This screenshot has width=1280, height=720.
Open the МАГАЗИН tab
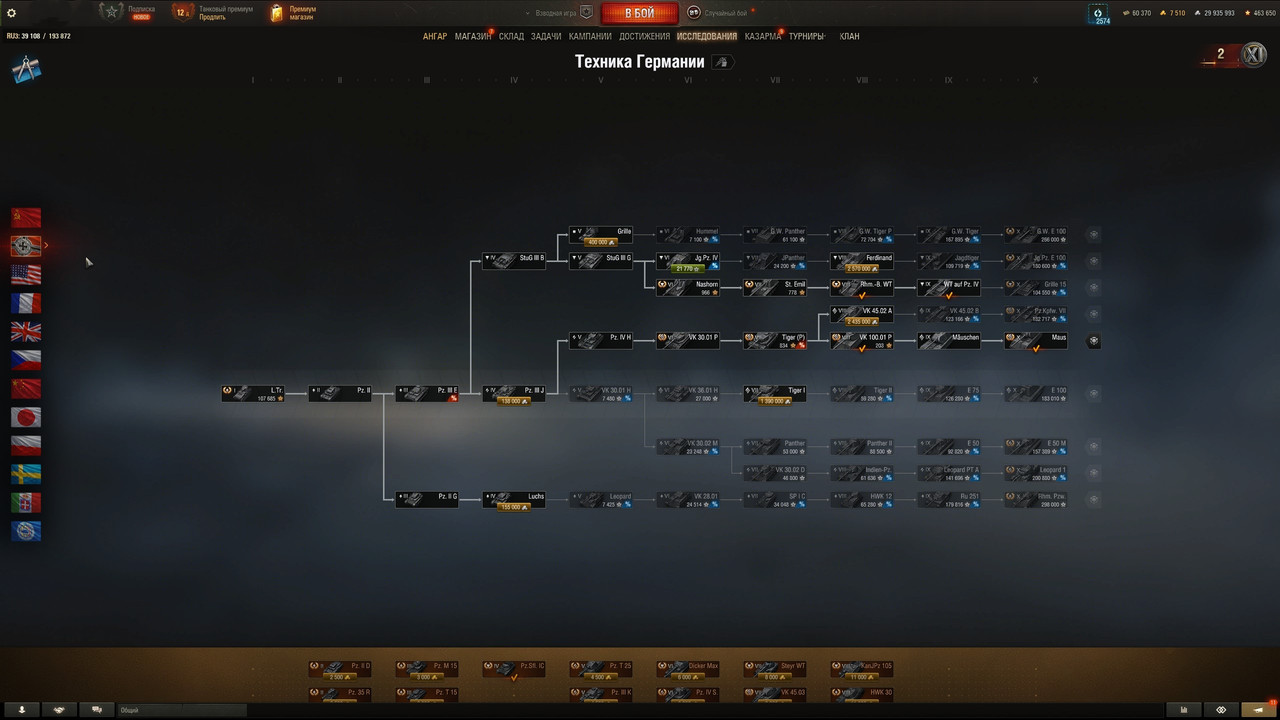[x=472, y=37]
